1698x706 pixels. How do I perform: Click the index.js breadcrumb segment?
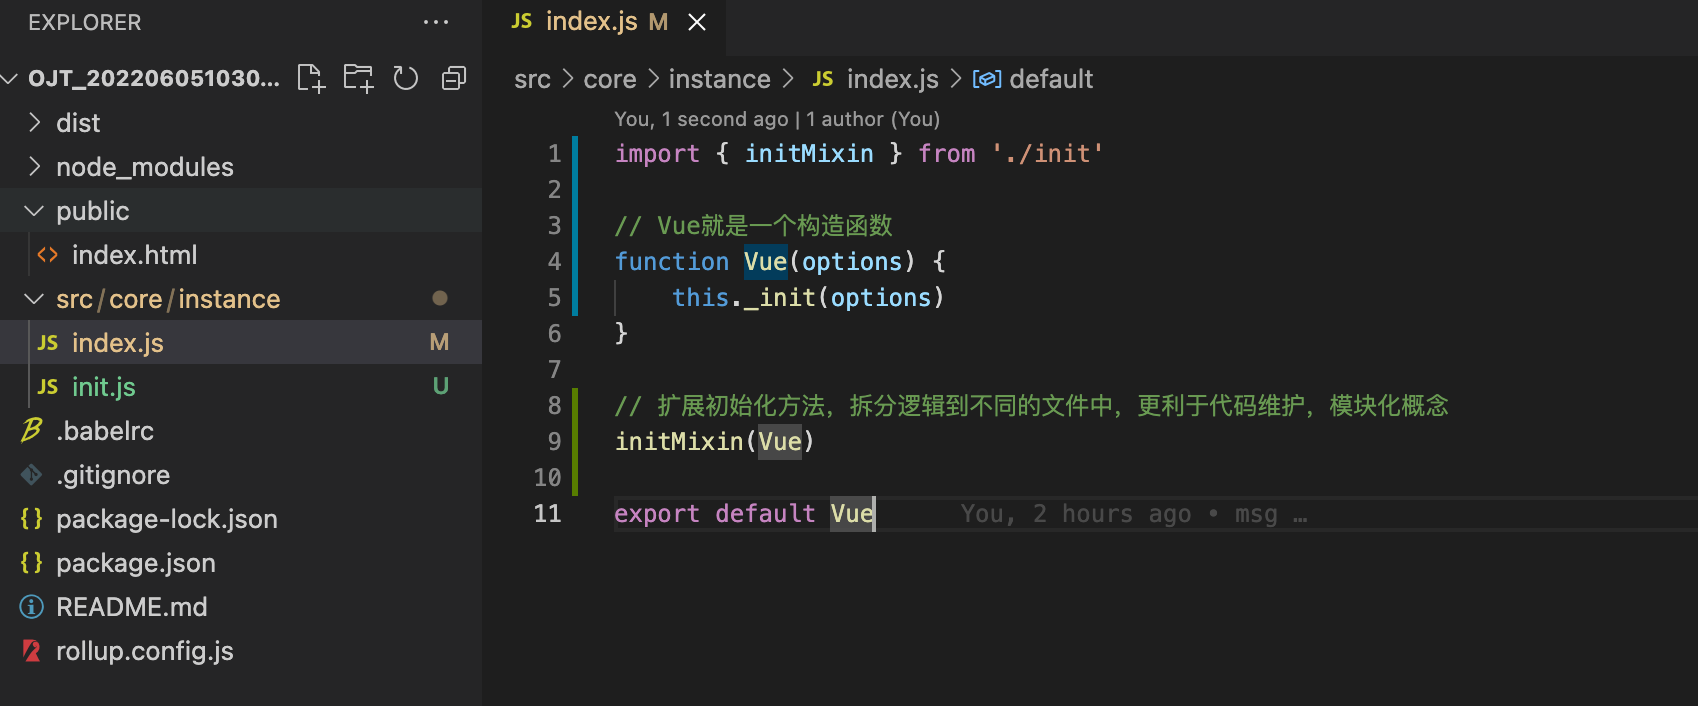(893, 79)
